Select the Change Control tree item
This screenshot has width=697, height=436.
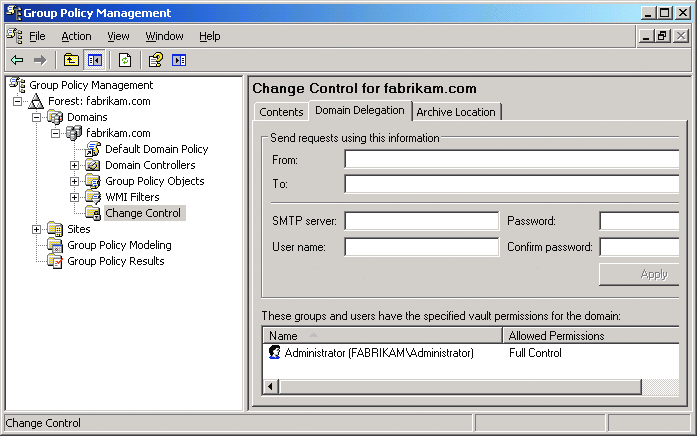tap(143, 213)
